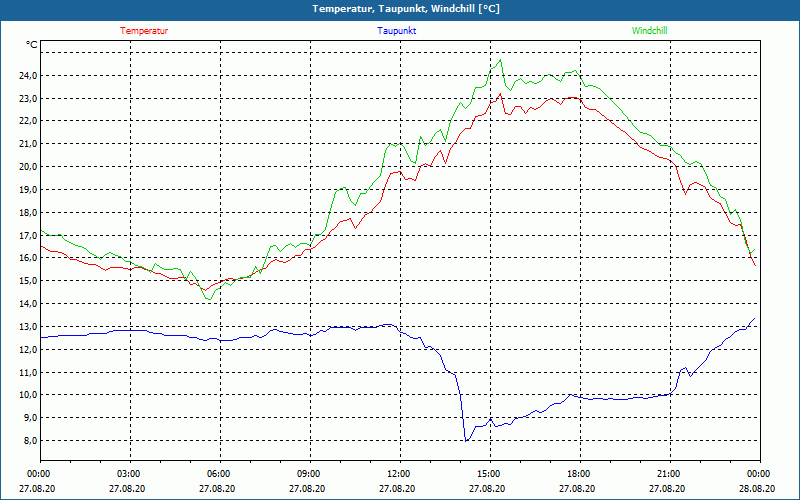Click the red Temperatur legend label
Image resolution: width=800 pixels, height=500 pixels.
(144, 31)
